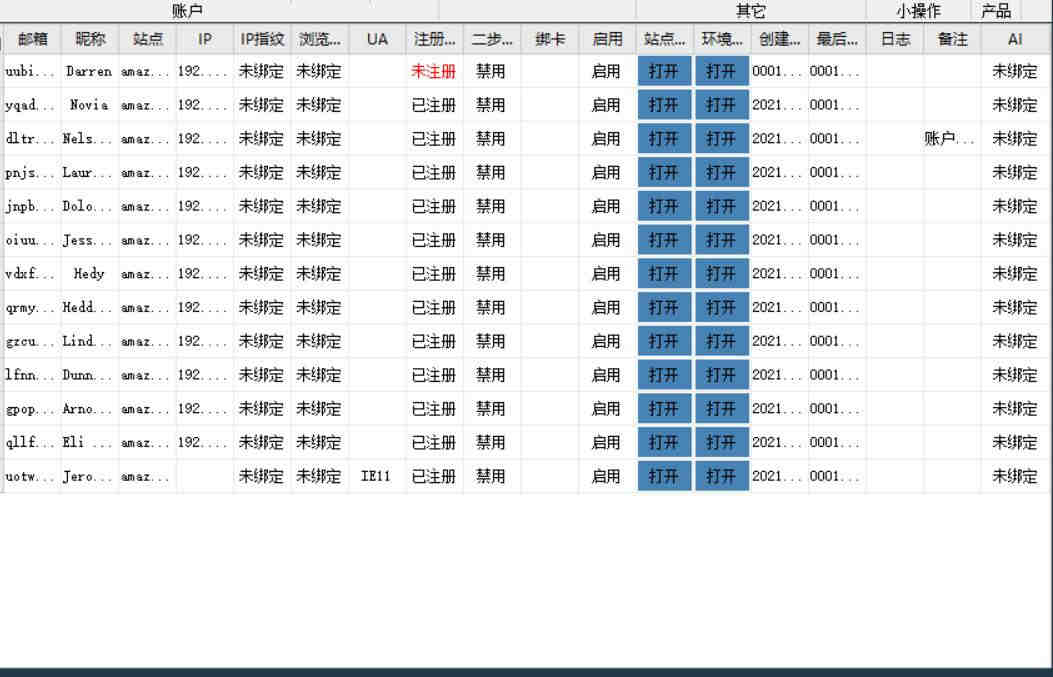Select the dltr... email cell

click(30, 139)
